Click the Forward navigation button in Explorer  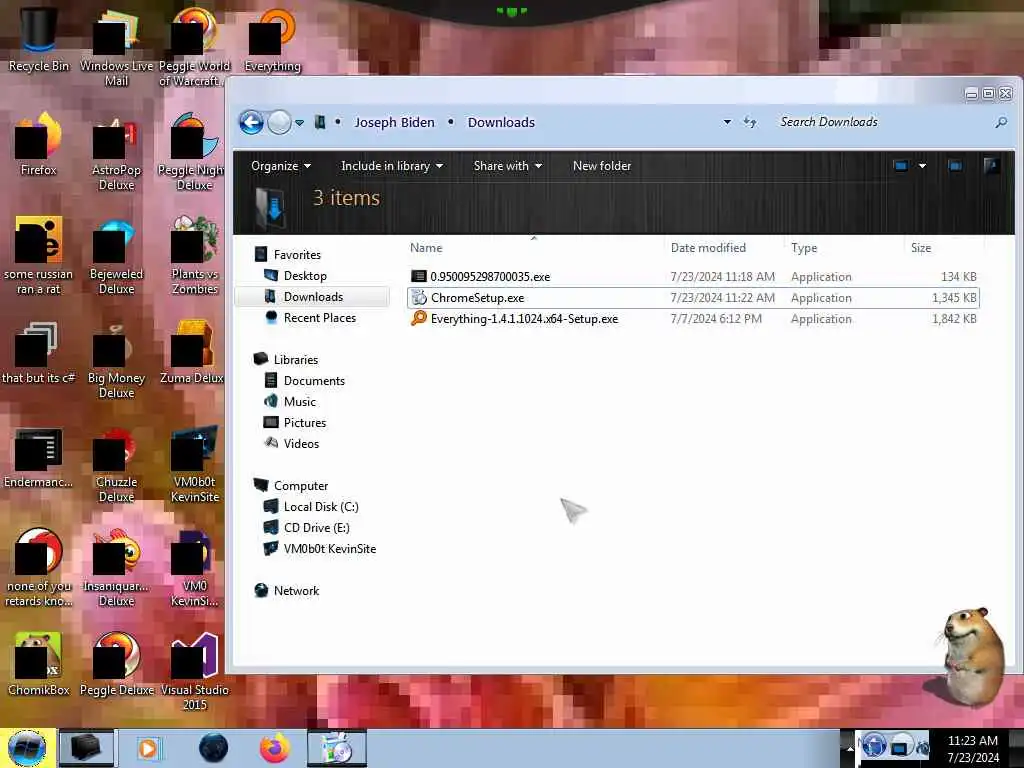(280, 122)
